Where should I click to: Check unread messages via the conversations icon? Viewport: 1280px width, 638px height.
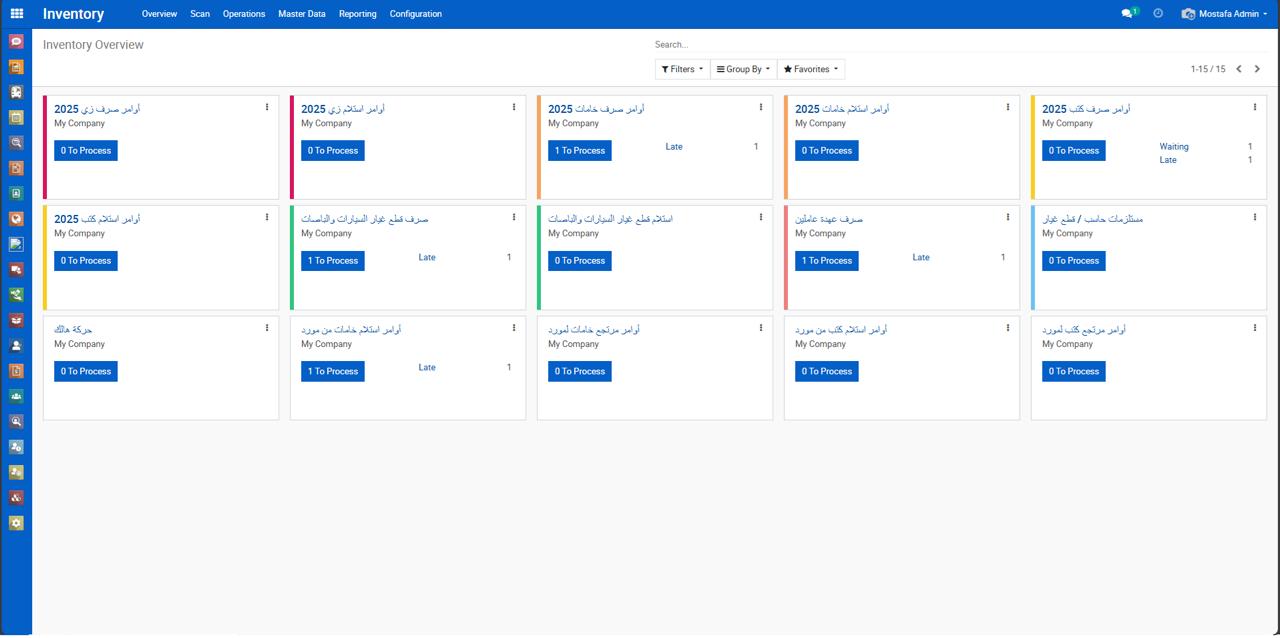[1127, 13]
